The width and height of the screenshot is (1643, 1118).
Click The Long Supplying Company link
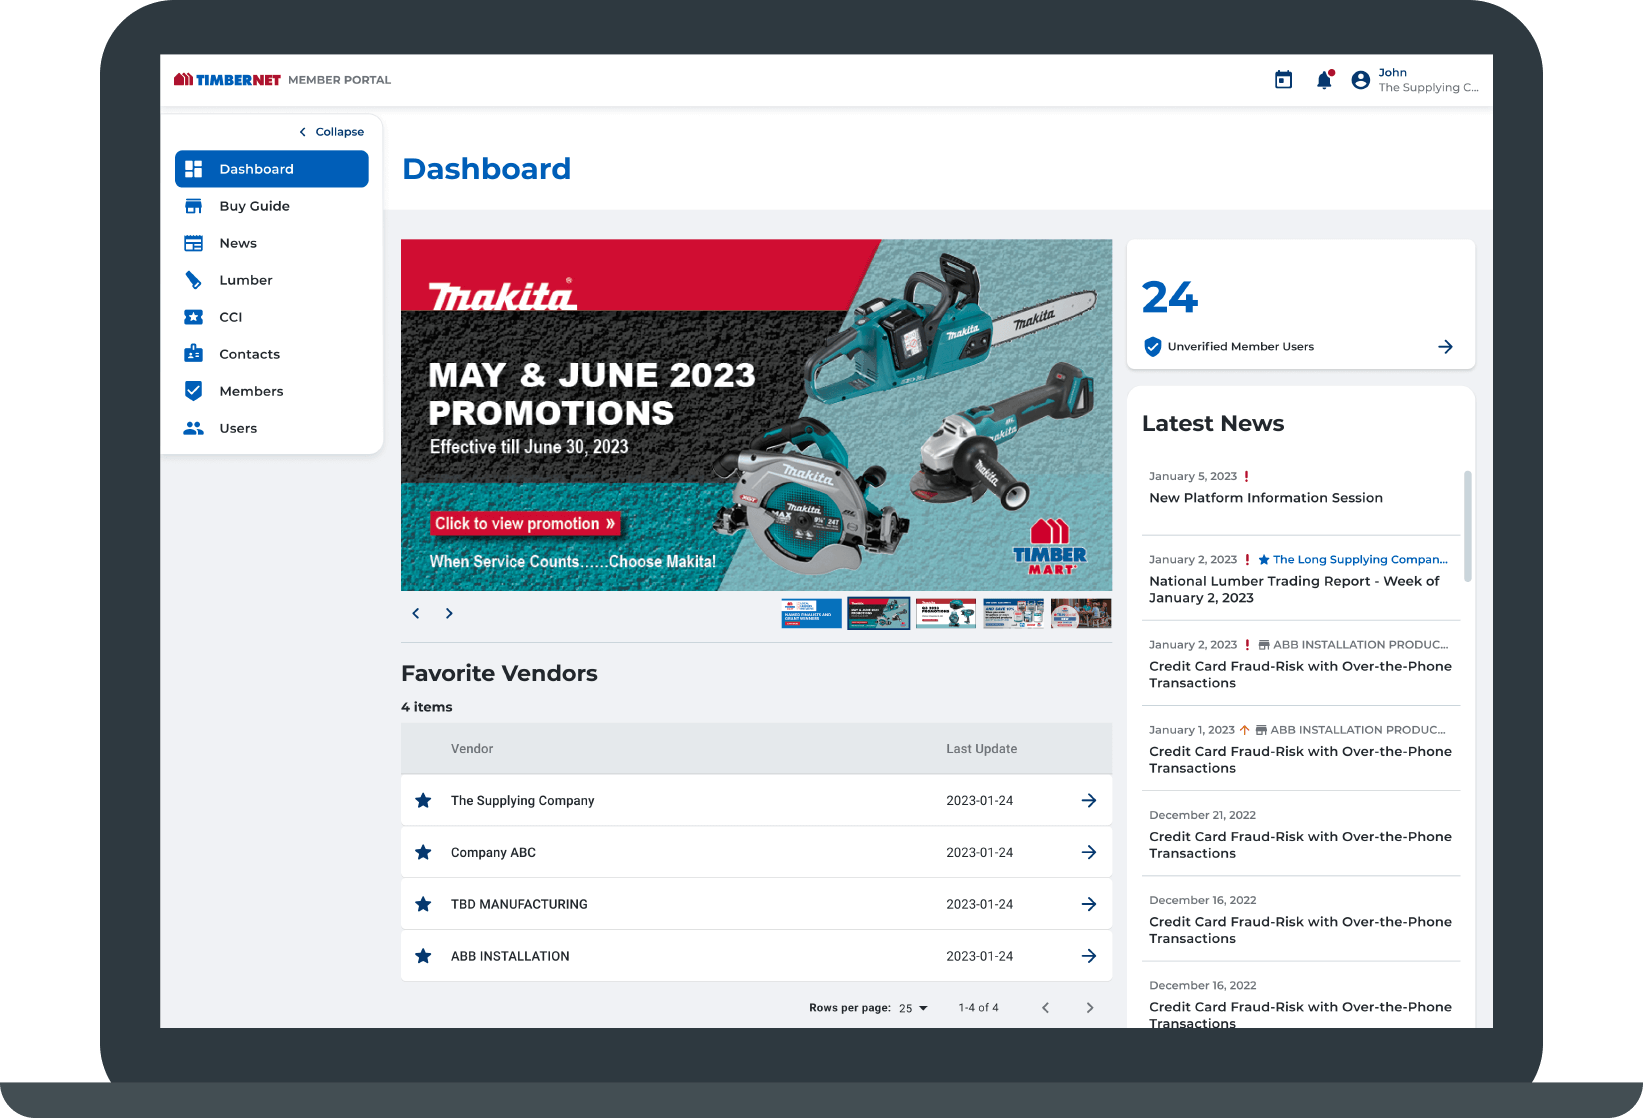1353,560
